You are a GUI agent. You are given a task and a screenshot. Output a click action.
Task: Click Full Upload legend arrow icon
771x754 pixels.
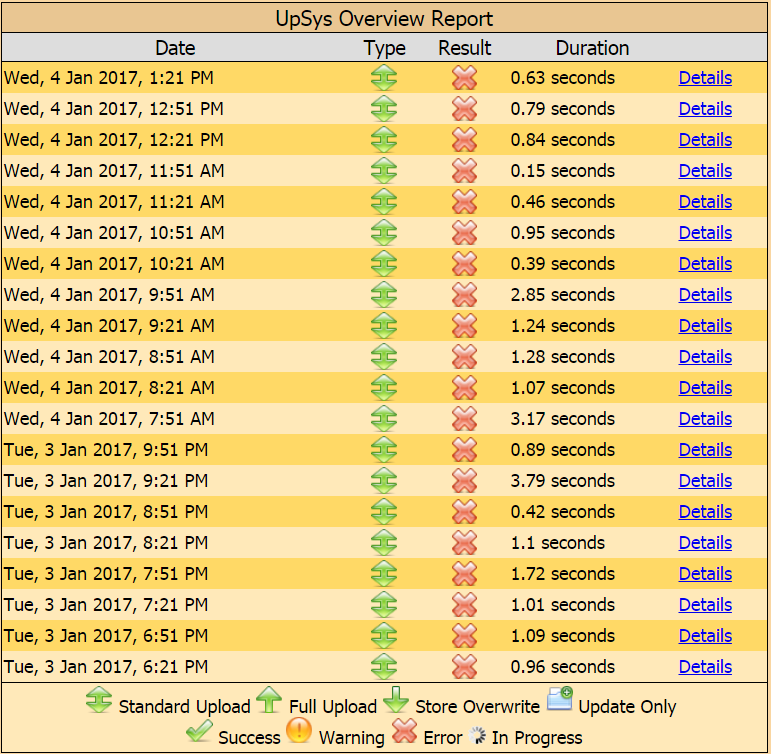pos(269,700)
